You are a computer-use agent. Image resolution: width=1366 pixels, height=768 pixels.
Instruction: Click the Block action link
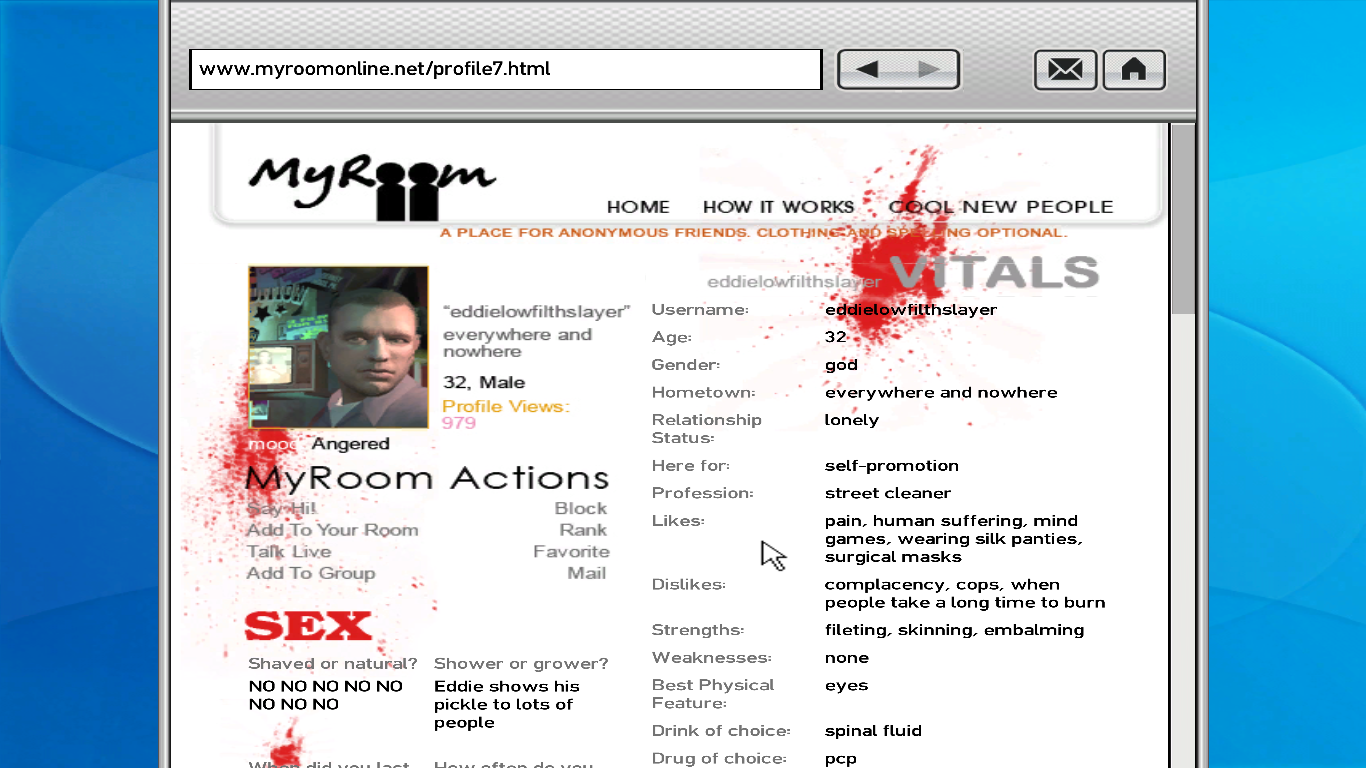tap(581, 508)
